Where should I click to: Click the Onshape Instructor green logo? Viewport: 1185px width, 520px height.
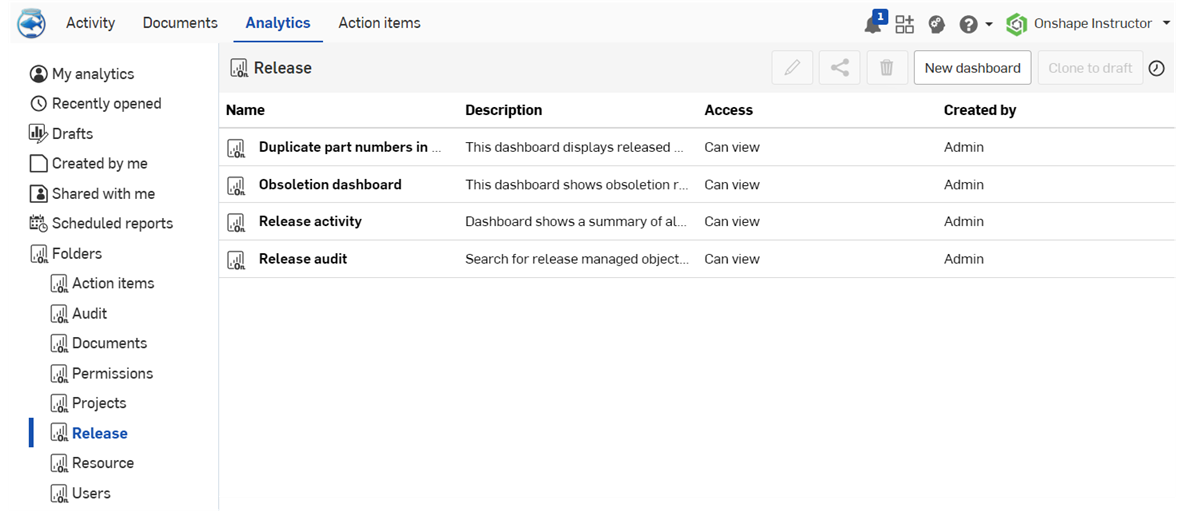point(1016,24)
